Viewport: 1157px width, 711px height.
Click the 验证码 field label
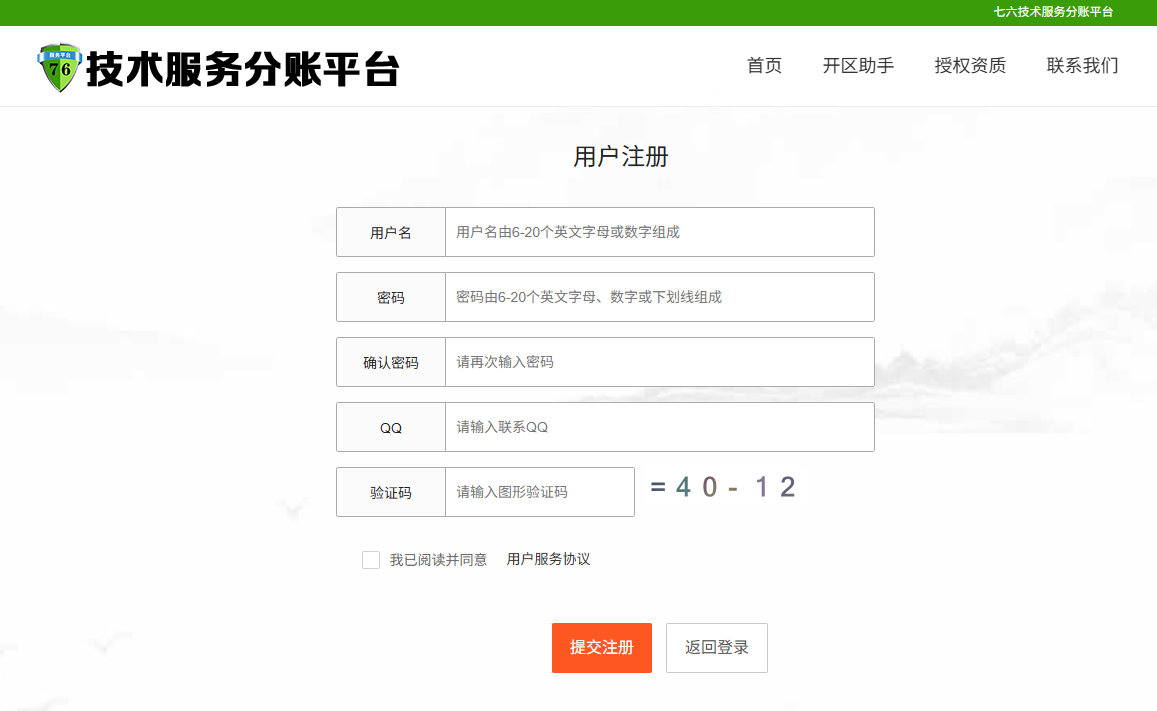391,492
